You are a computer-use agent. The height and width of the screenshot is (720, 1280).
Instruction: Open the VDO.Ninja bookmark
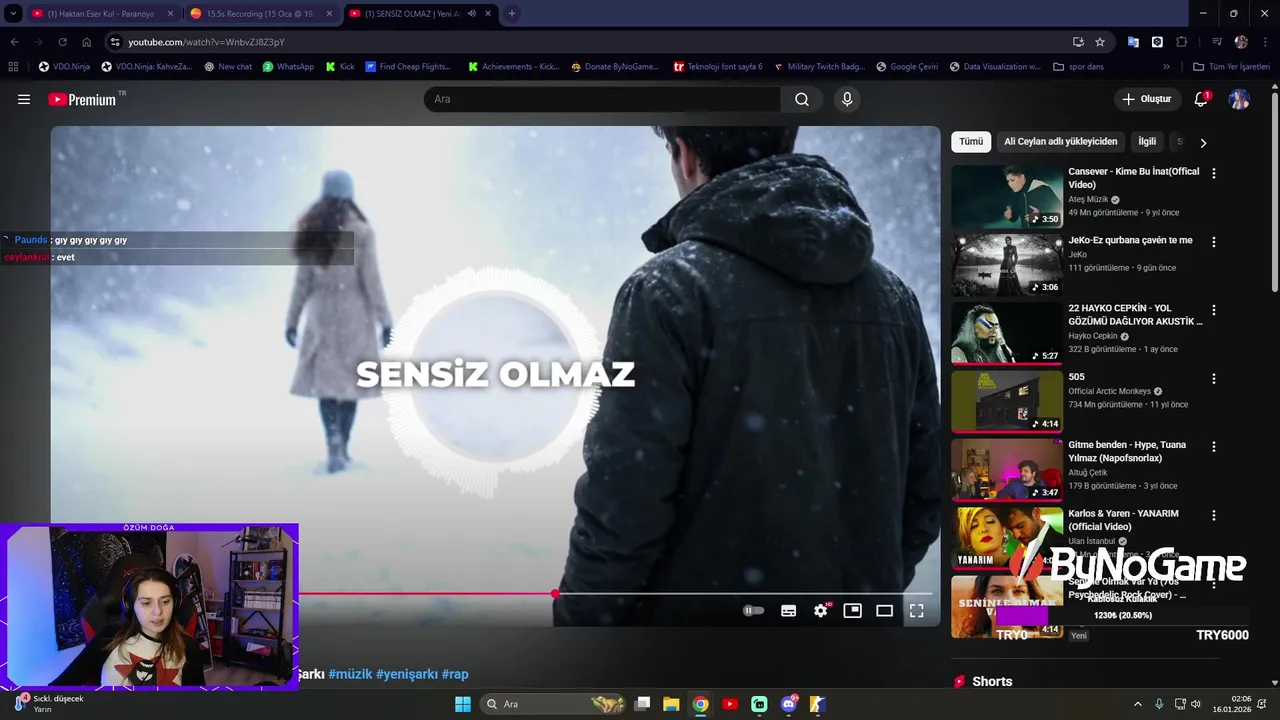tap(64, 66)
